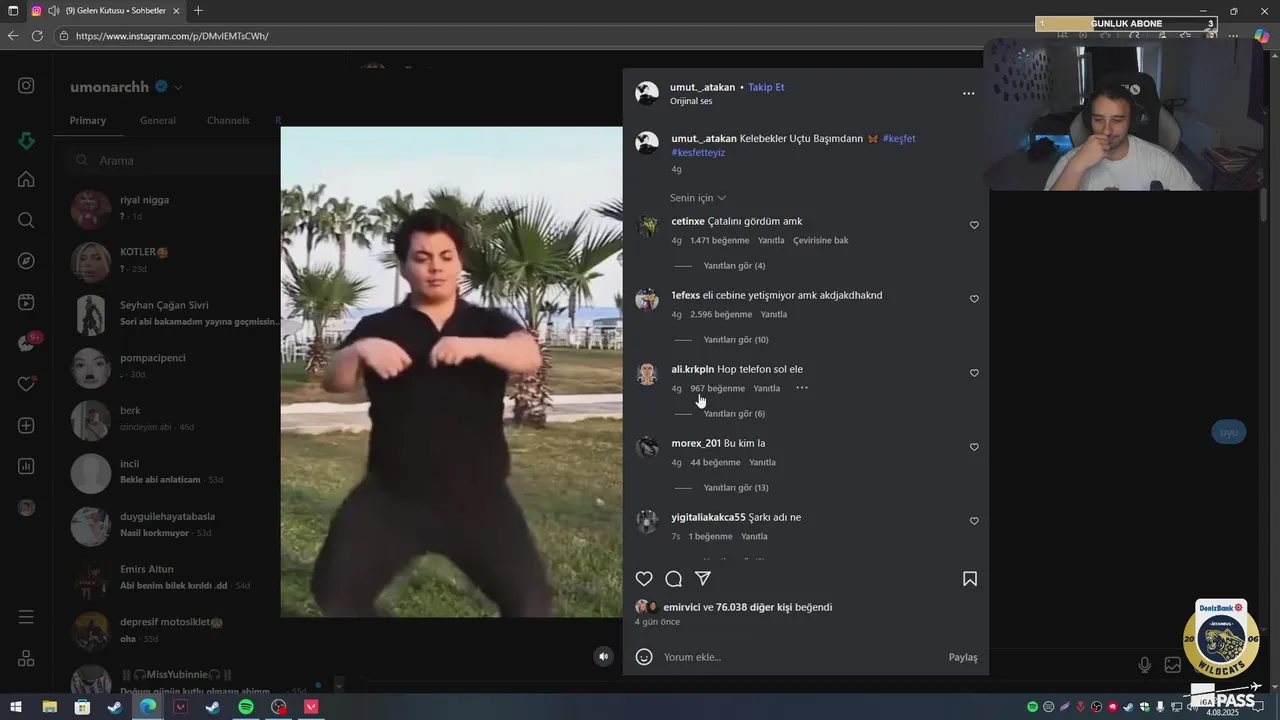This screenshot has width=1280, height=720.
Task: Like 1efexs's comment
Action: (x=974, y=299)
